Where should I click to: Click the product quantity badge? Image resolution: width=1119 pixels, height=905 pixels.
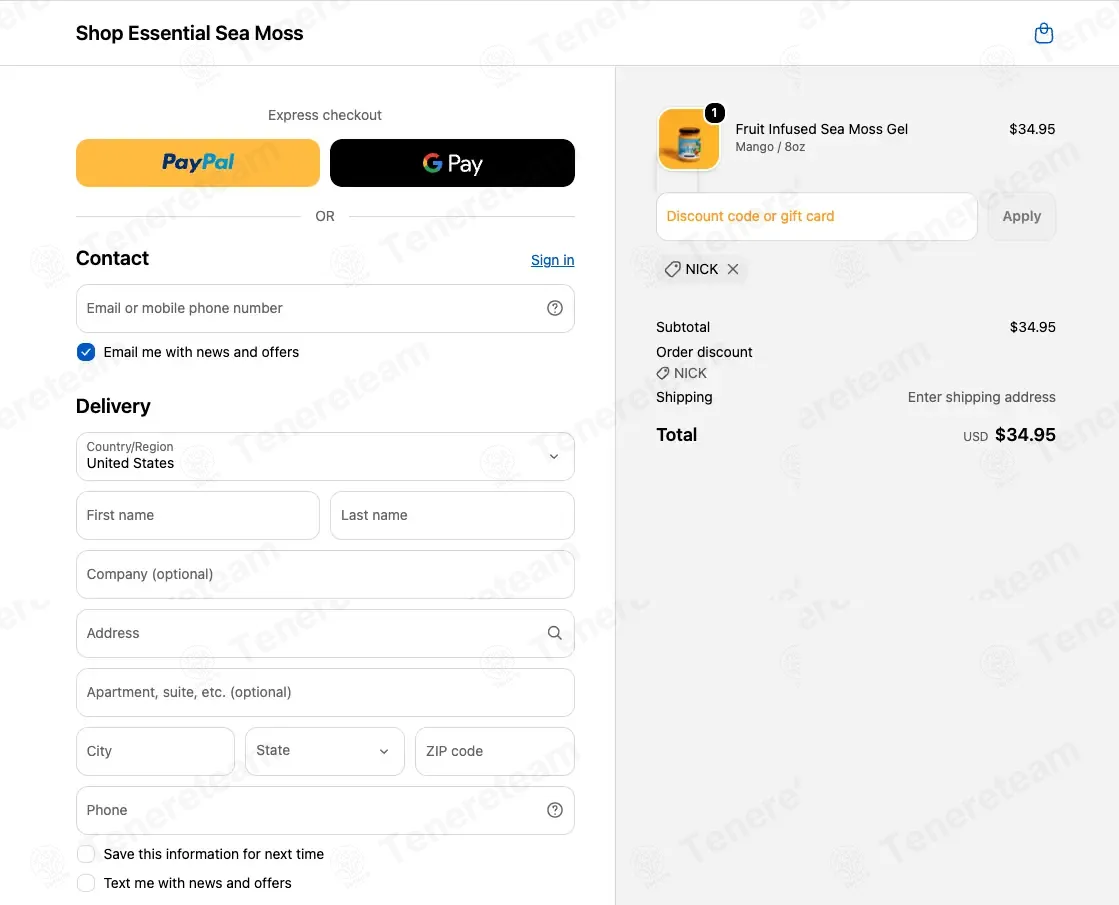pos(714,113)
